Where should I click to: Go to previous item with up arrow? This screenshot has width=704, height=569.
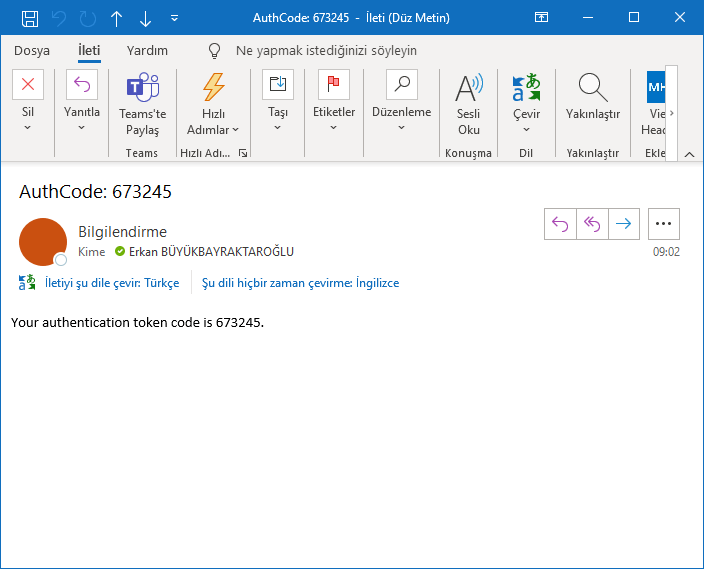tap(117, 18)
